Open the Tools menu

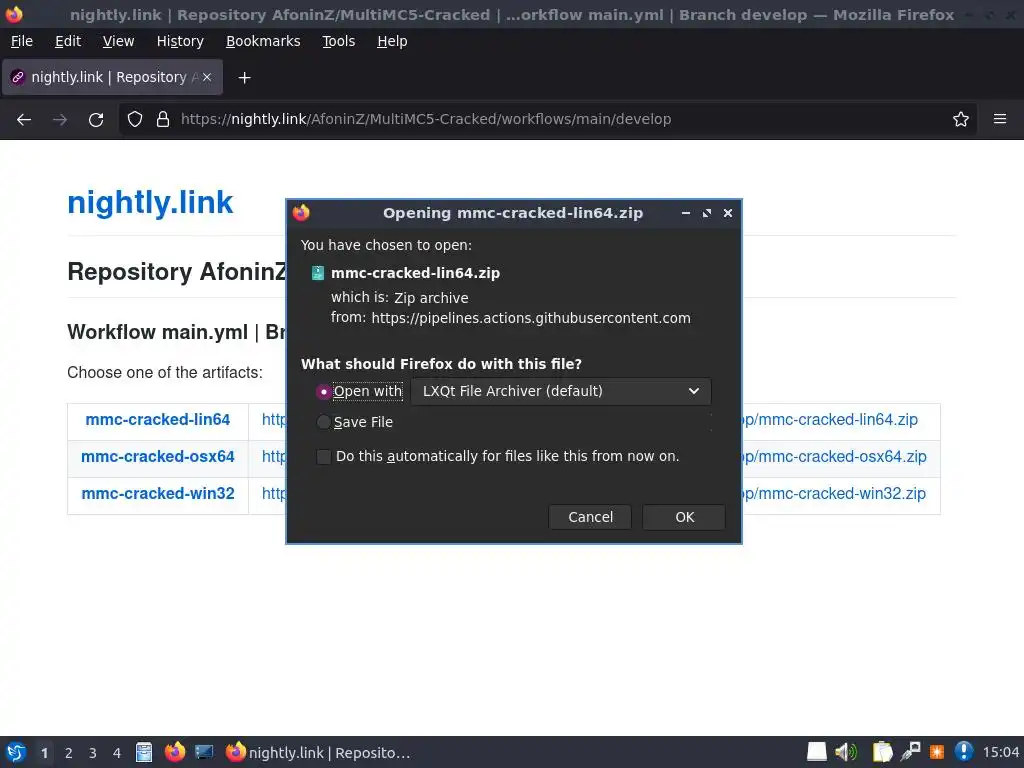point(338,41)
